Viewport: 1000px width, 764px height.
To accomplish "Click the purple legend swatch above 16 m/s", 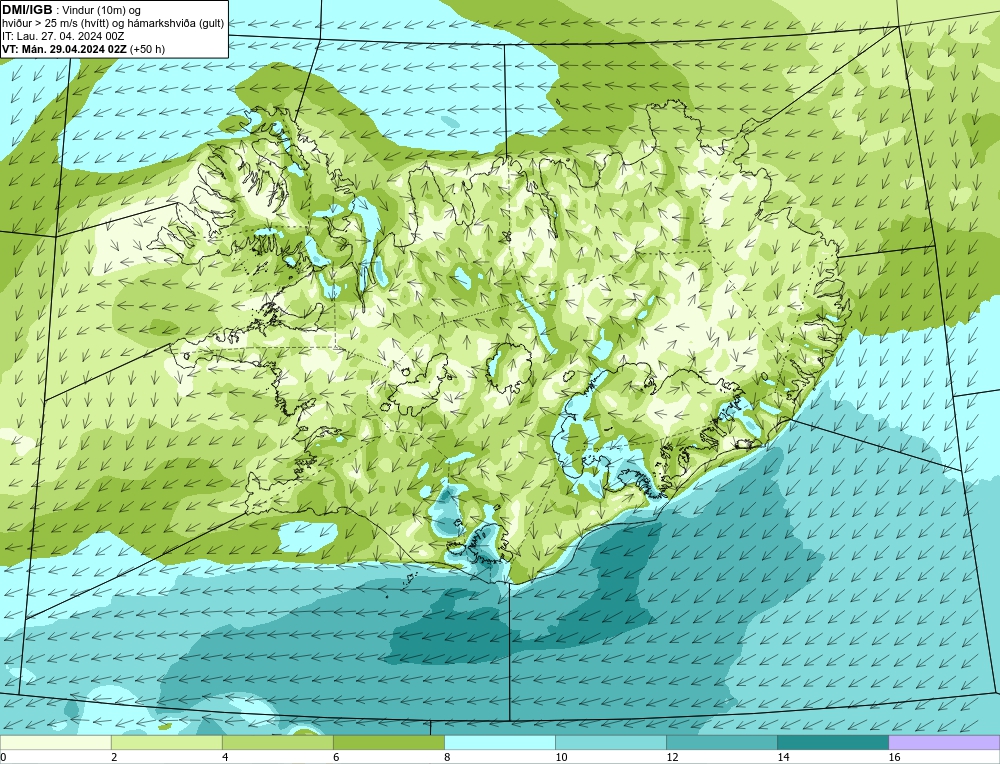I will pos(944,742).
